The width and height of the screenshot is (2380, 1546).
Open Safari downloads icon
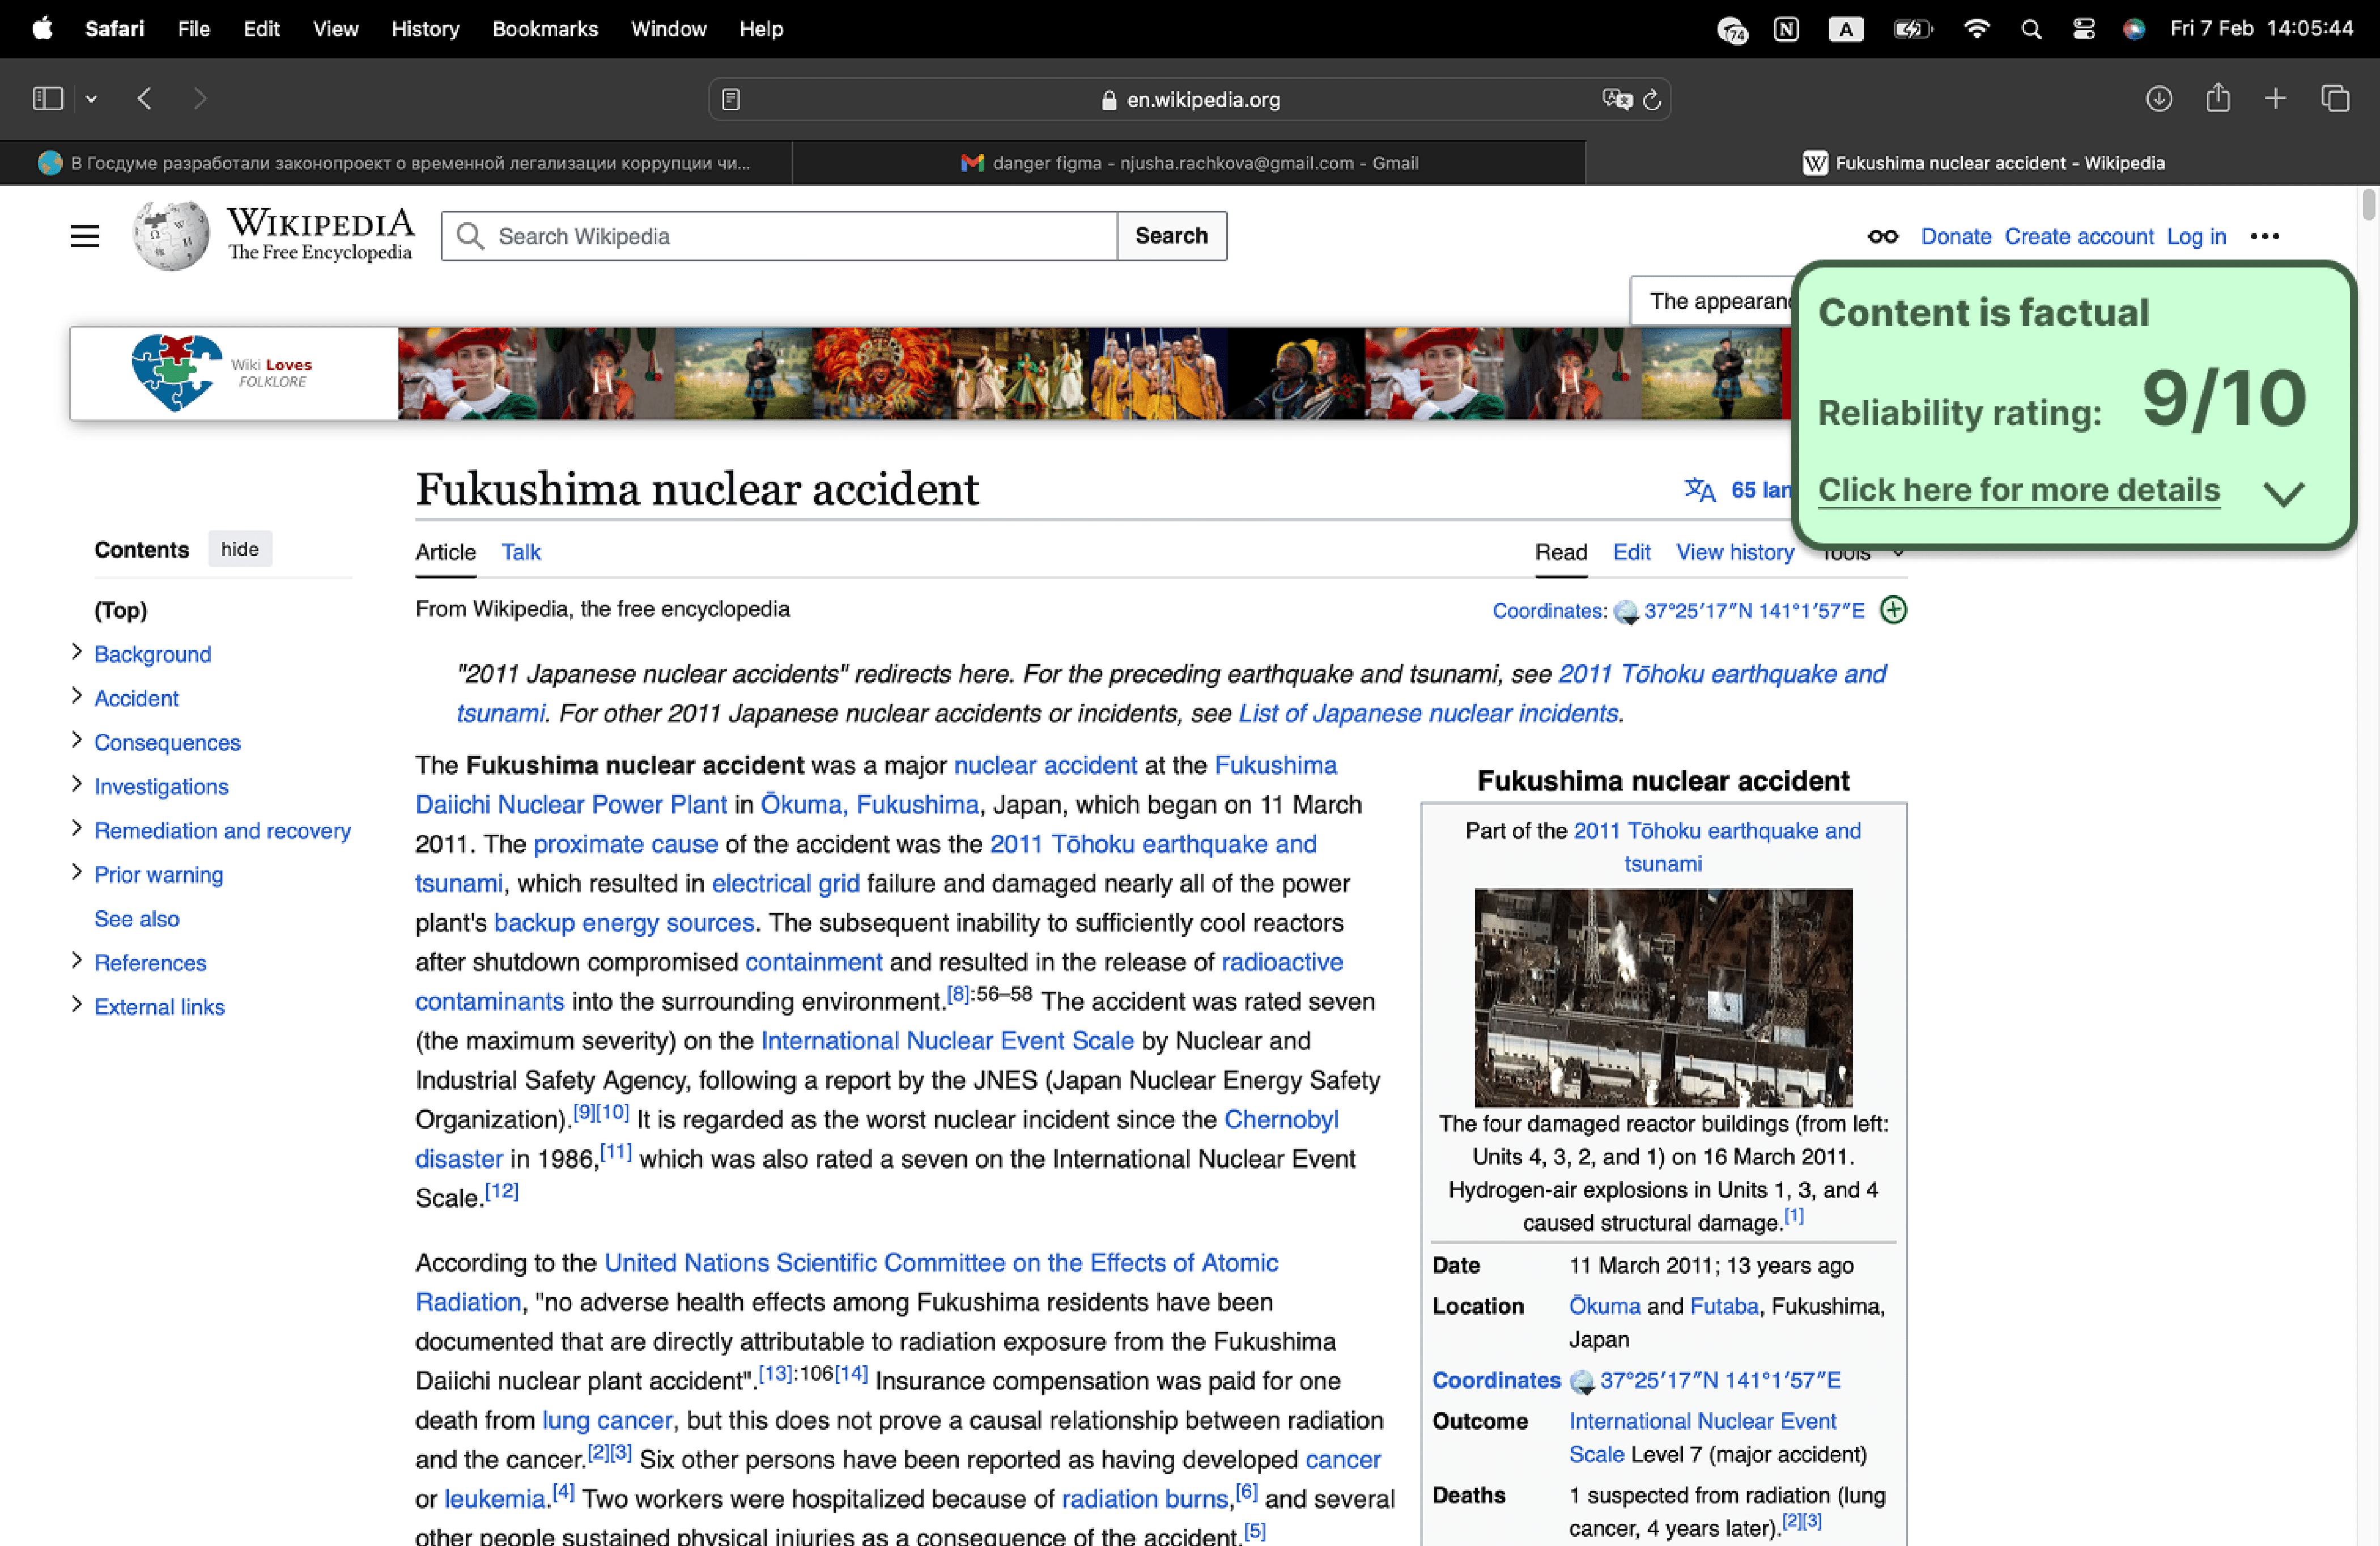click(x=2158, y=98)
